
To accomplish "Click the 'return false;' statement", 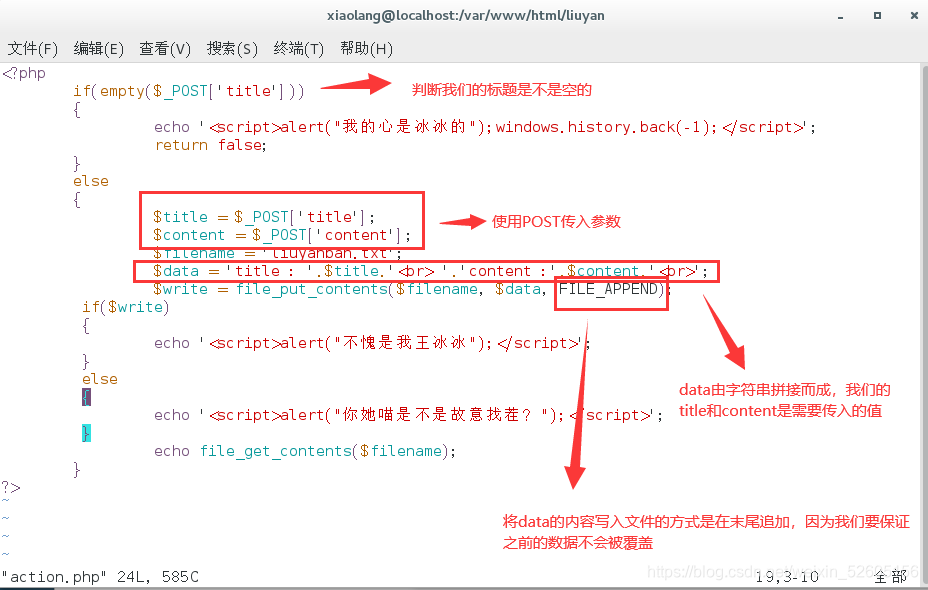I will (211, 145).
